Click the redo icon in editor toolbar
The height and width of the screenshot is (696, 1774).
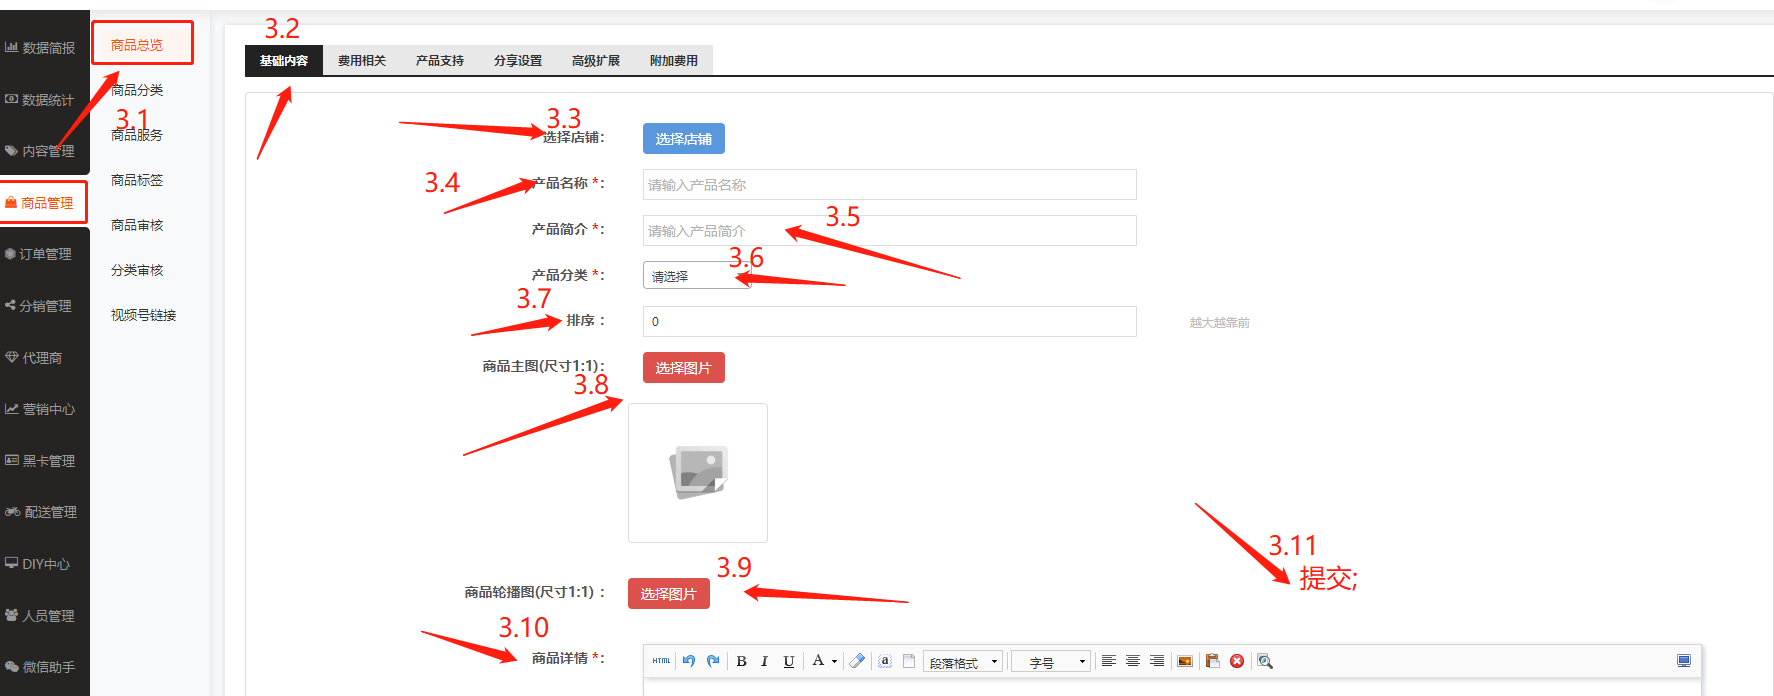coord(713,661)
